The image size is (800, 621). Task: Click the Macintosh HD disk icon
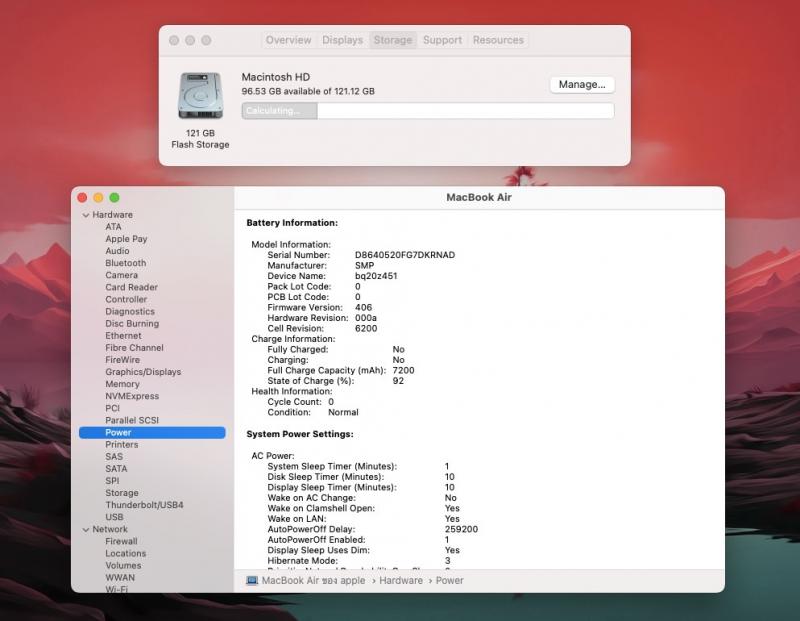[200, 97]
